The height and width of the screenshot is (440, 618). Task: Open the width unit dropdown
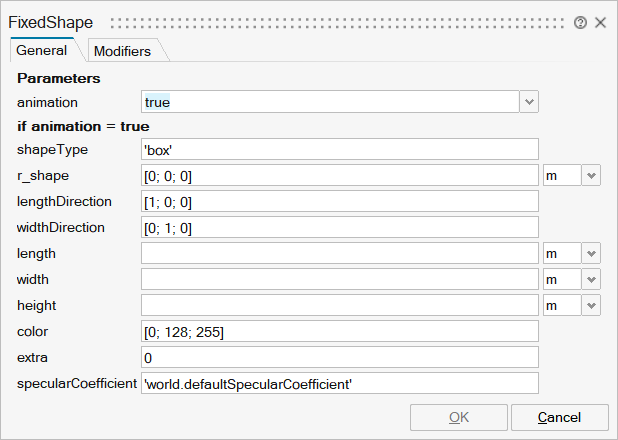(591, 280)
